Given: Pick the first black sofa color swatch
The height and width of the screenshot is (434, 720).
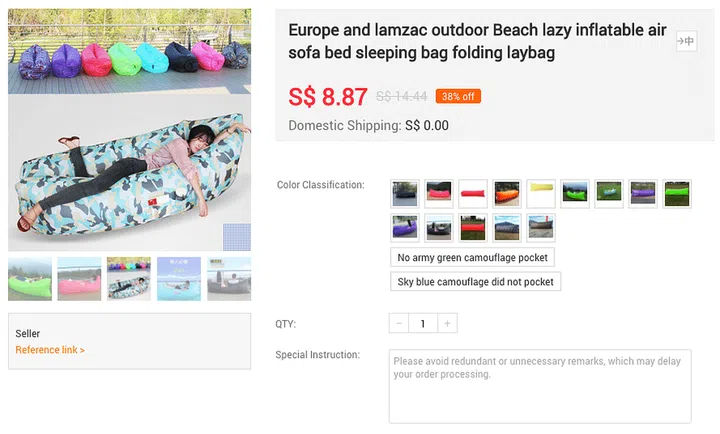Looking at the screenshot, I should 405,193.
